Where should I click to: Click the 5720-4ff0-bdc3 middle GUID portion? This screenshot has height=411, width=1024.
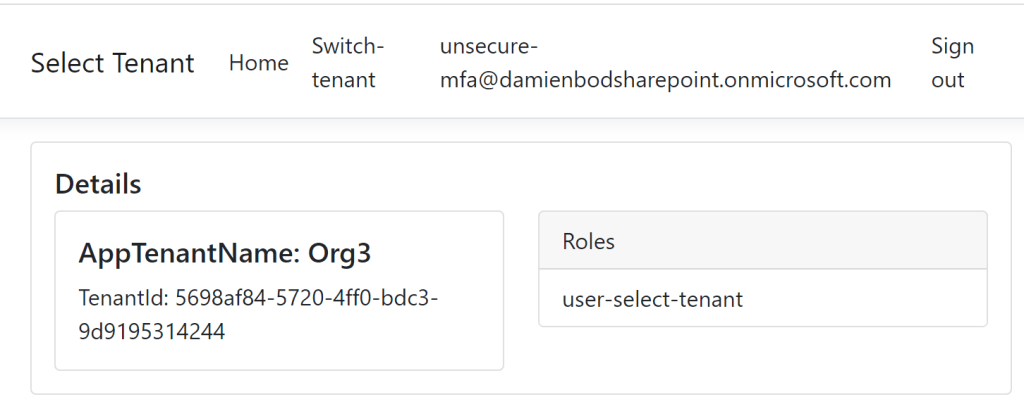pyautogui.click(x=344, y=298)
